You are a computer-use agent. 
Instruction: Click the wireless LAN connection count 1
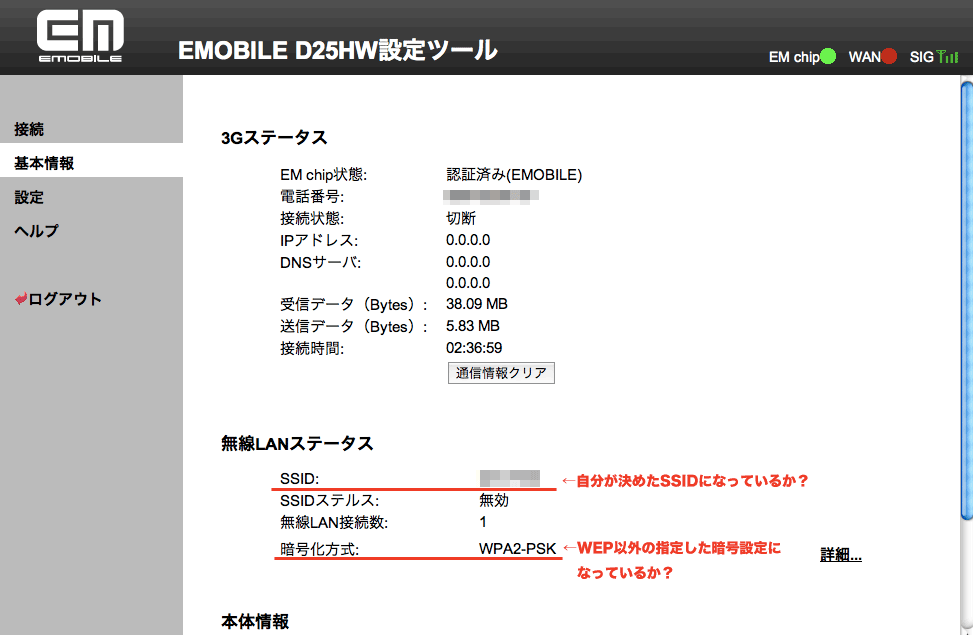(x=483, y=522)
